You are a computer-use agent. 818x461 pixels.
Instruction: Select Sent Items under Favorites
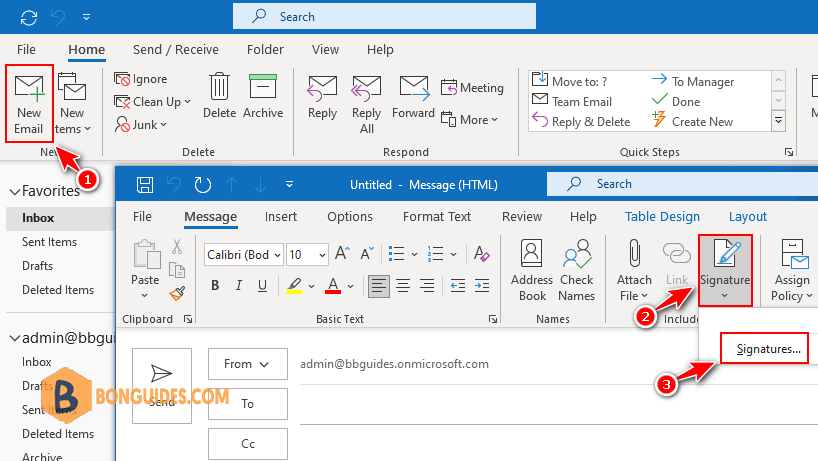[x=50, y=242]
